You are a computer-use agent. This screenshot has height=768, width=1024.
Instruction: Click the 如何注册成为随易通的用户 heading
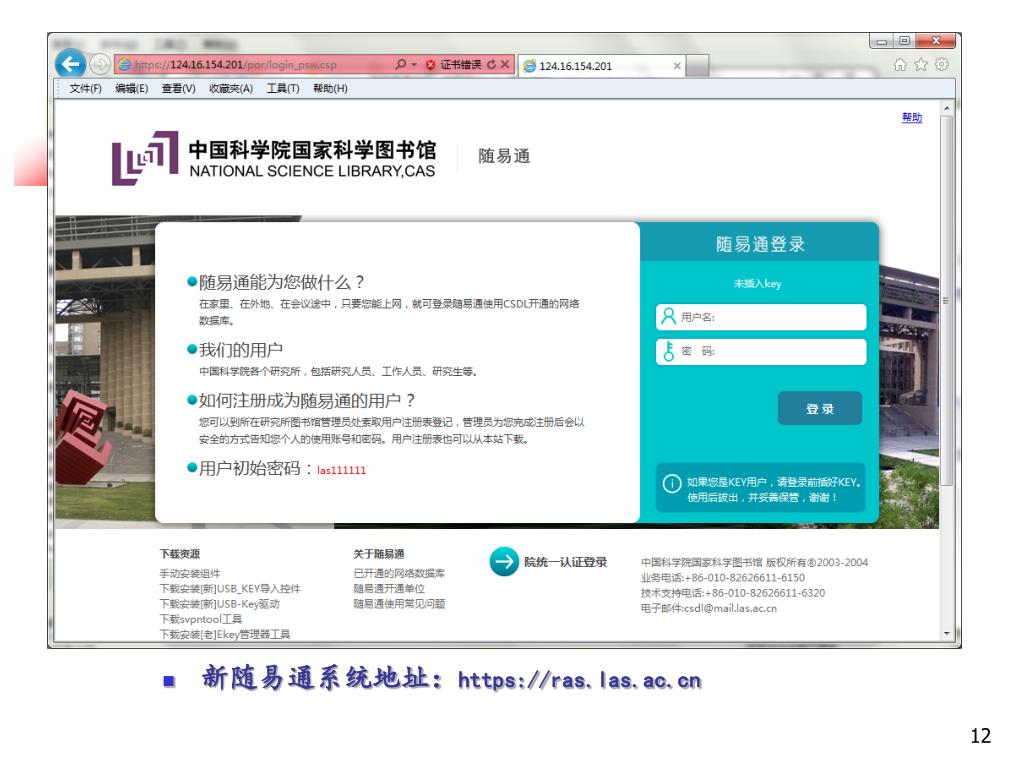point(306,400)
